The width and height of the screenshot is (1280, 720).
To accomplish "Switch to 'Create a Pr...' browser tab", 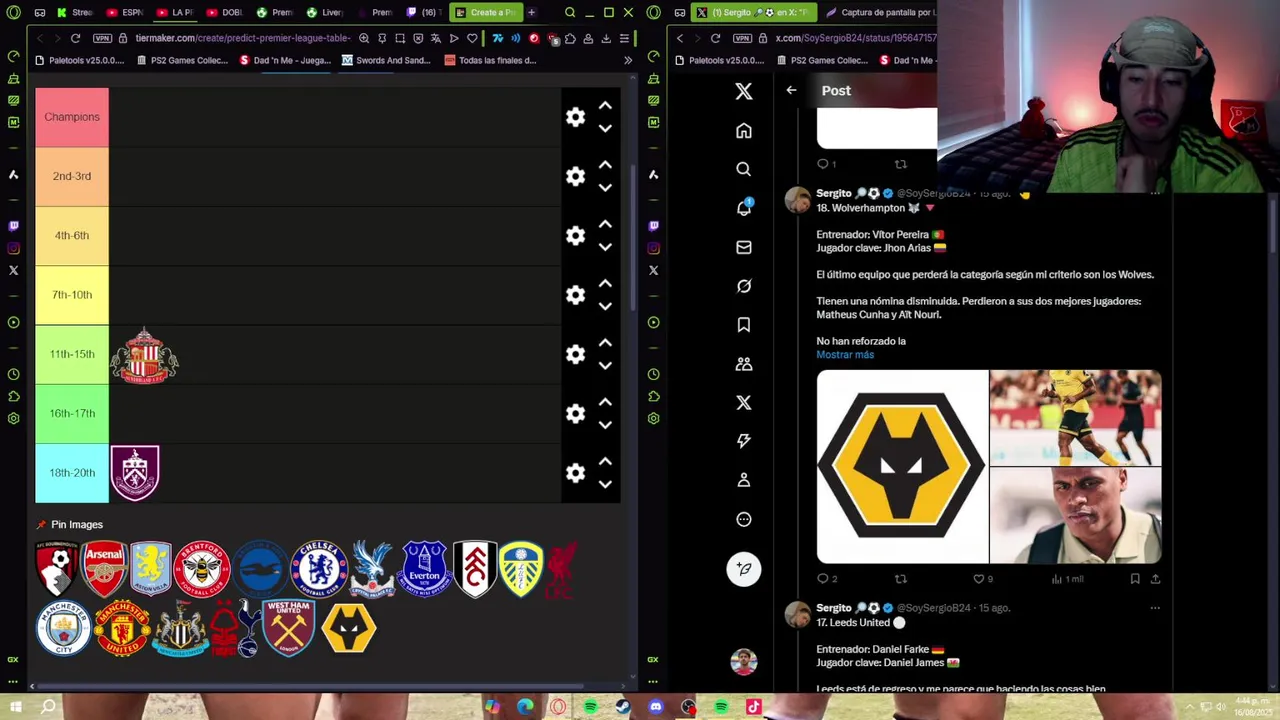I will tap(485, 12).
